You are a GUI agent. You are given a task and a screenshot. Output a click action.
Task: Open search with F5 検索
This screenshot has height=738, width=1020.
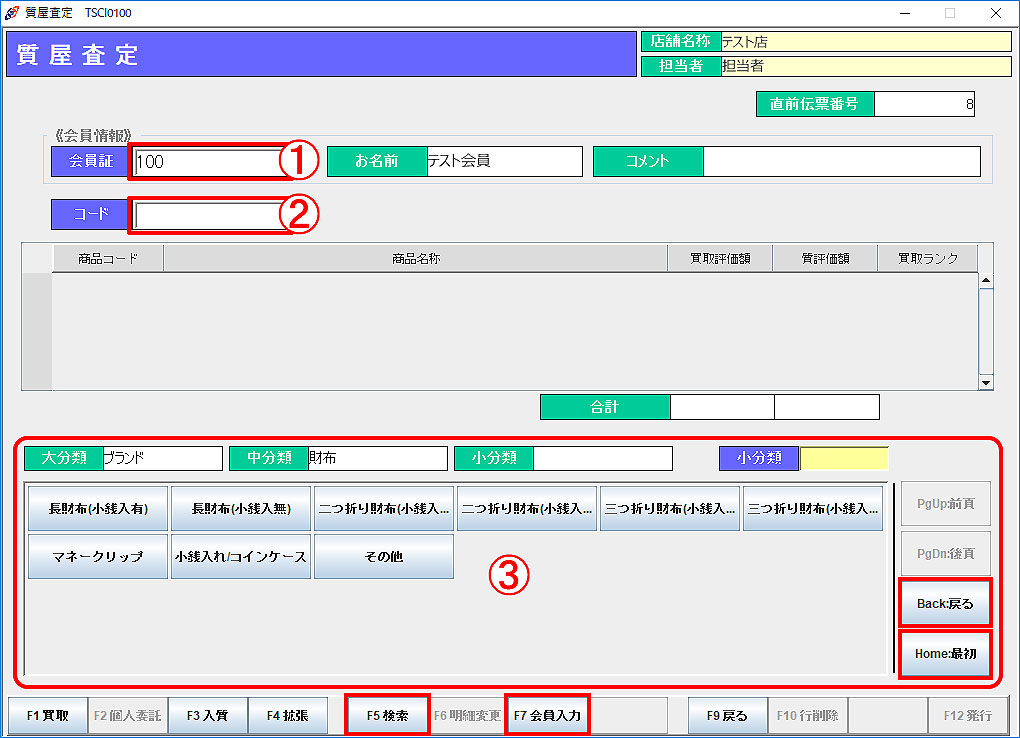click(x=387, y=716)
